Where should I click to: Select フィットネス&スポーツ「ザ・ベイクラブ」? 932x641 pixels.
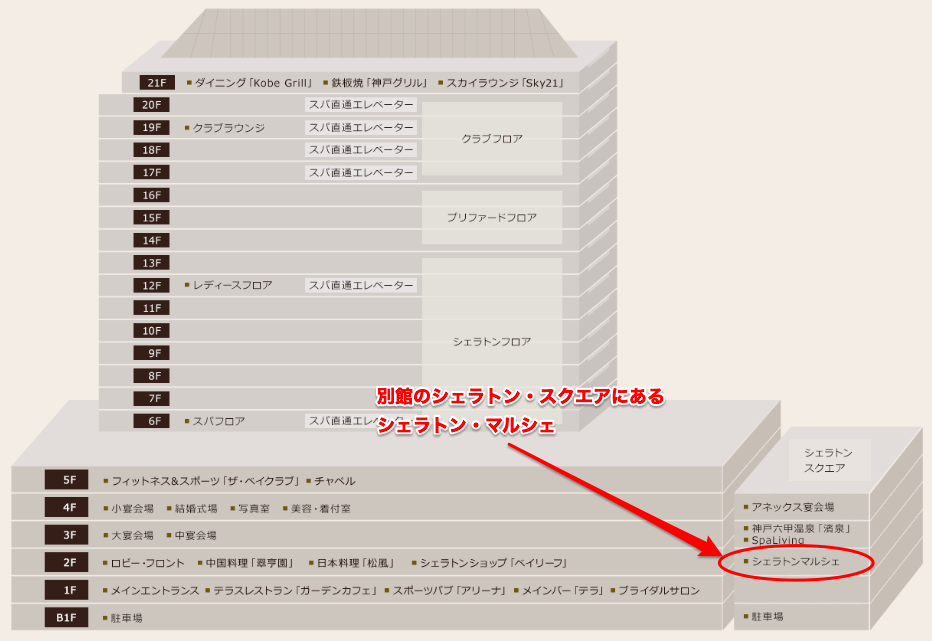click(x=206, y=480)
